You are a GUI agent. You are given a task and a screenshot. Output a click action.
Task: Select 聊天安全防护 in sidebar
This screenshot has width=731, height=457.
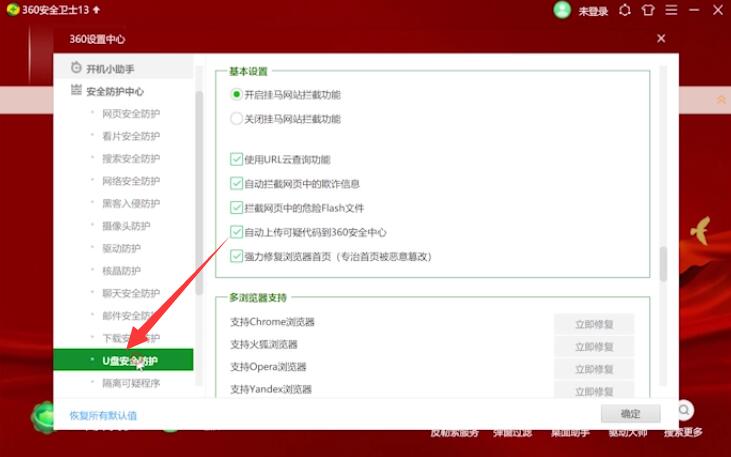[131, 293]
